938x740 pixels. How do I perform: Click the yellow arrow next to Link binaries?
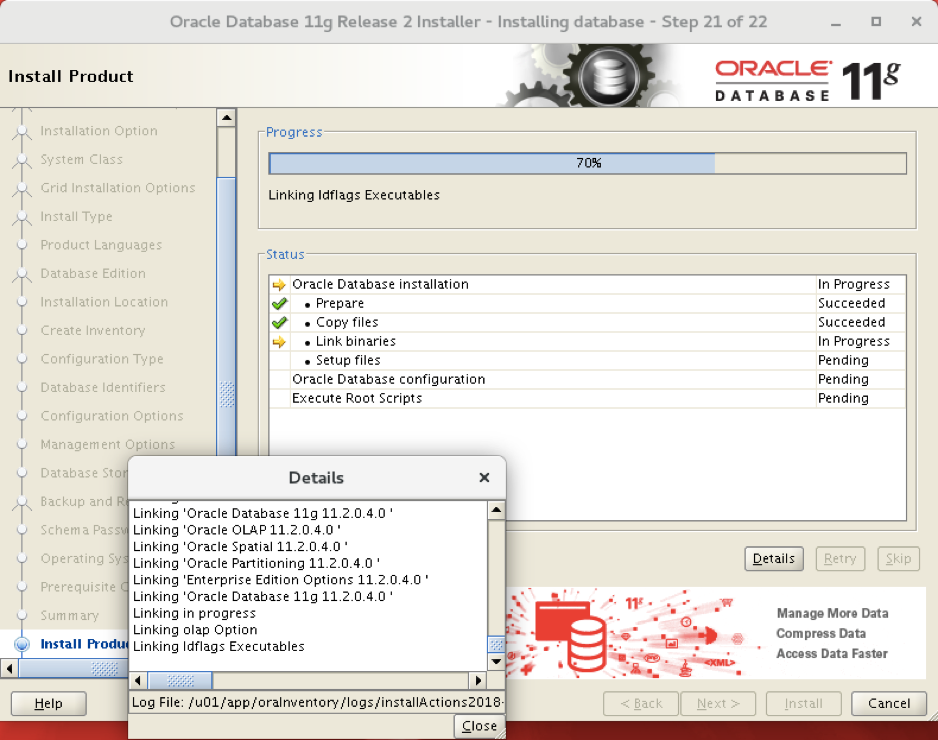pos(279,341)
